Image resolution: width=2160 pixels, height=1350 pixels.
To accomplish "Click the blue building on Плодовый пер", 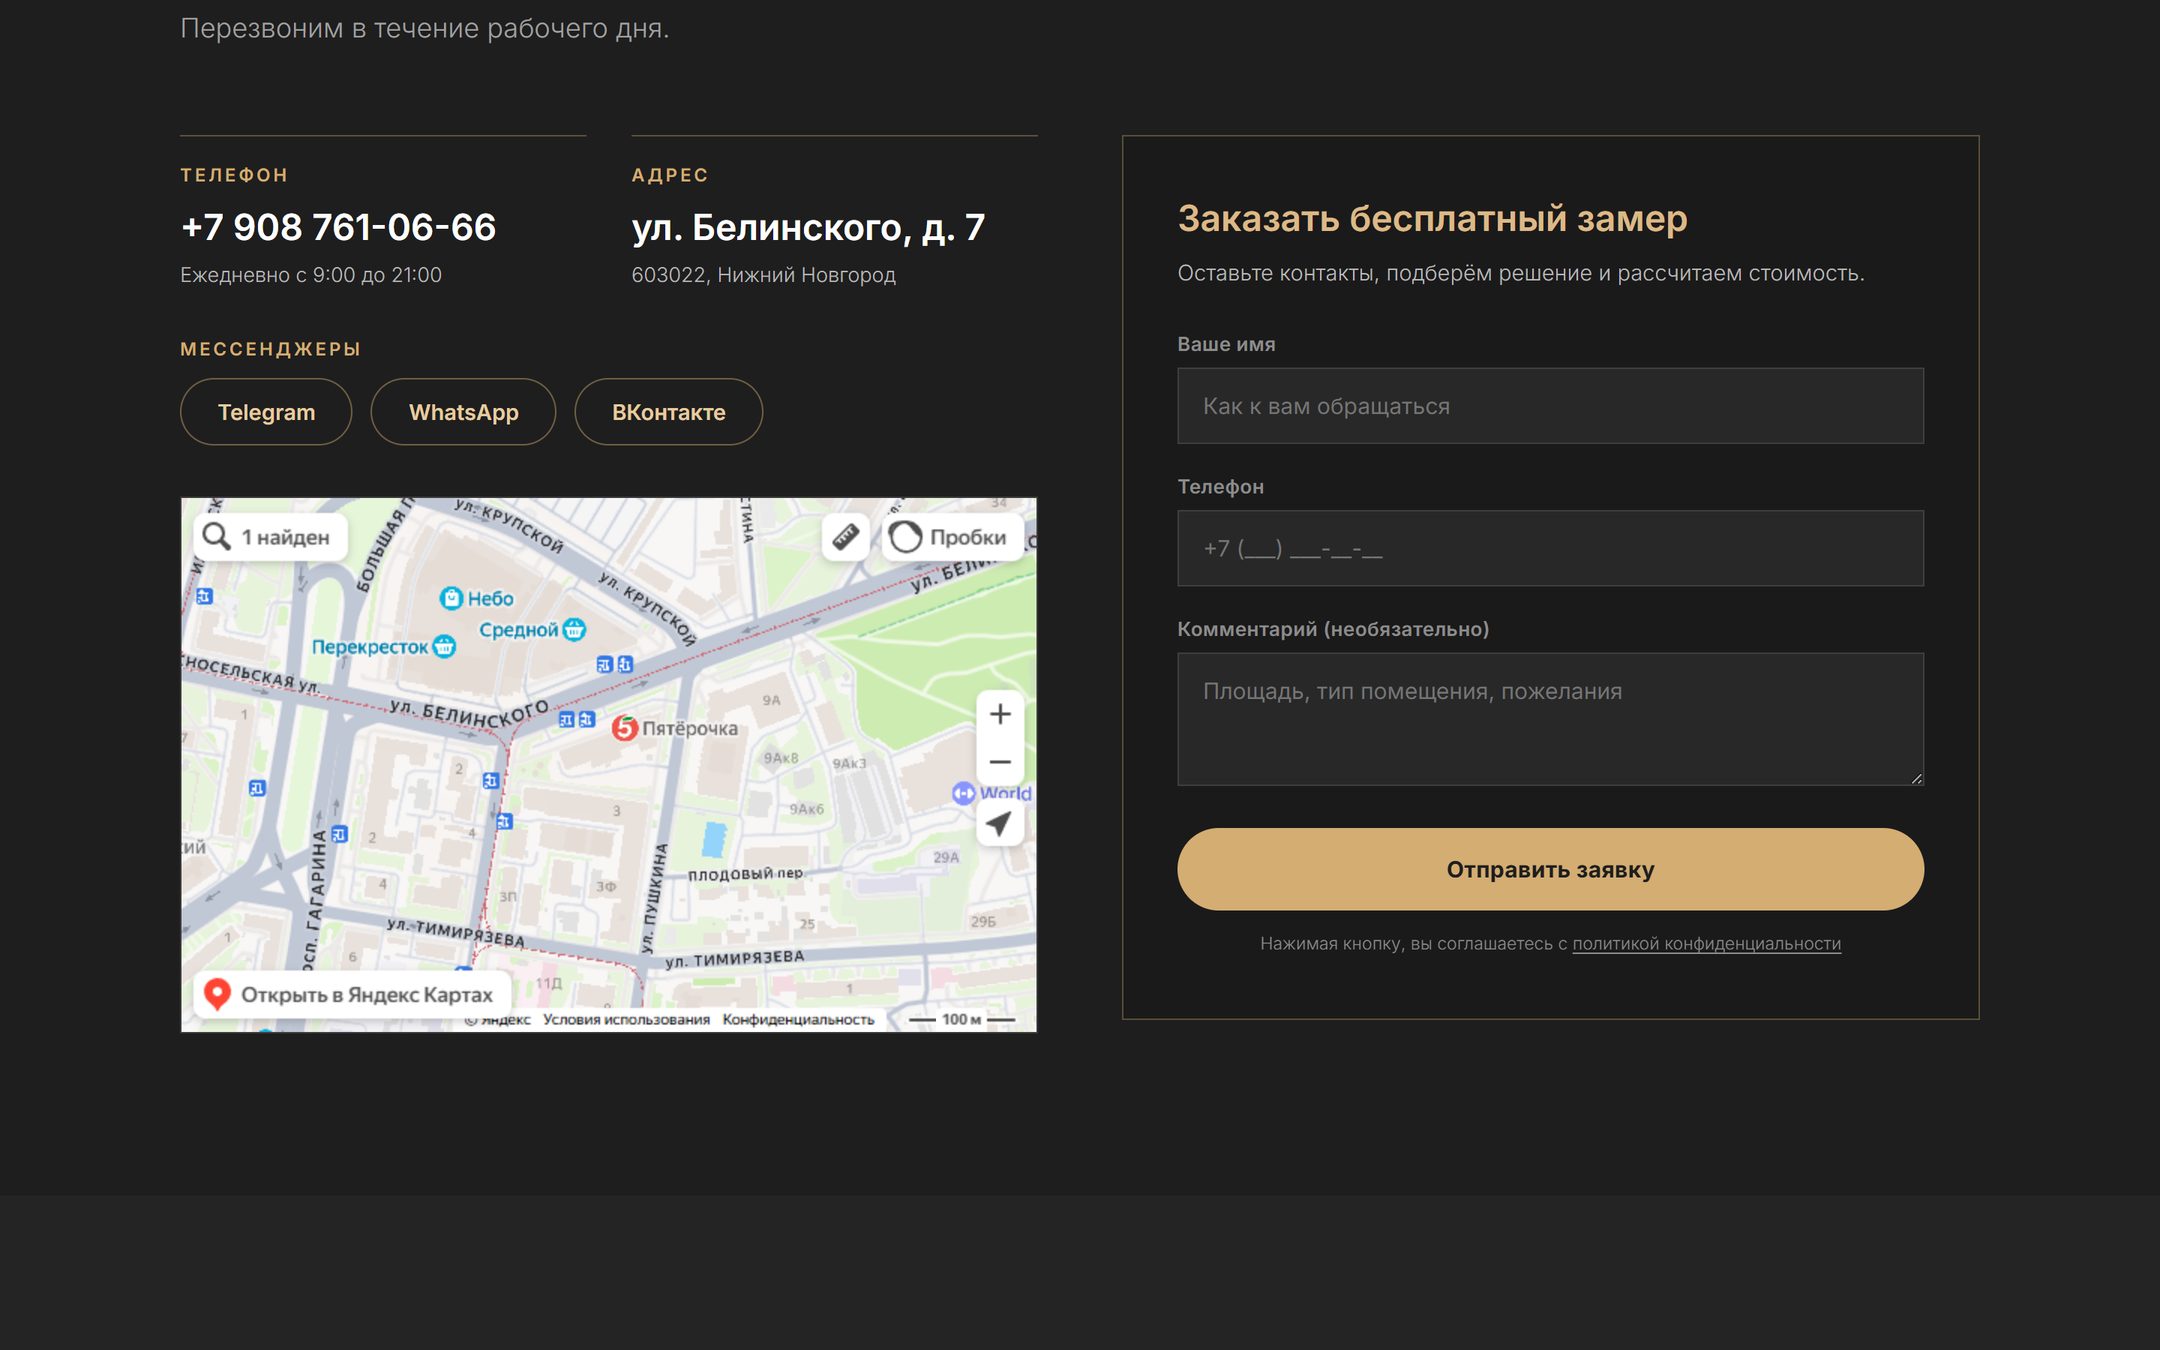I will click(713, 840).
